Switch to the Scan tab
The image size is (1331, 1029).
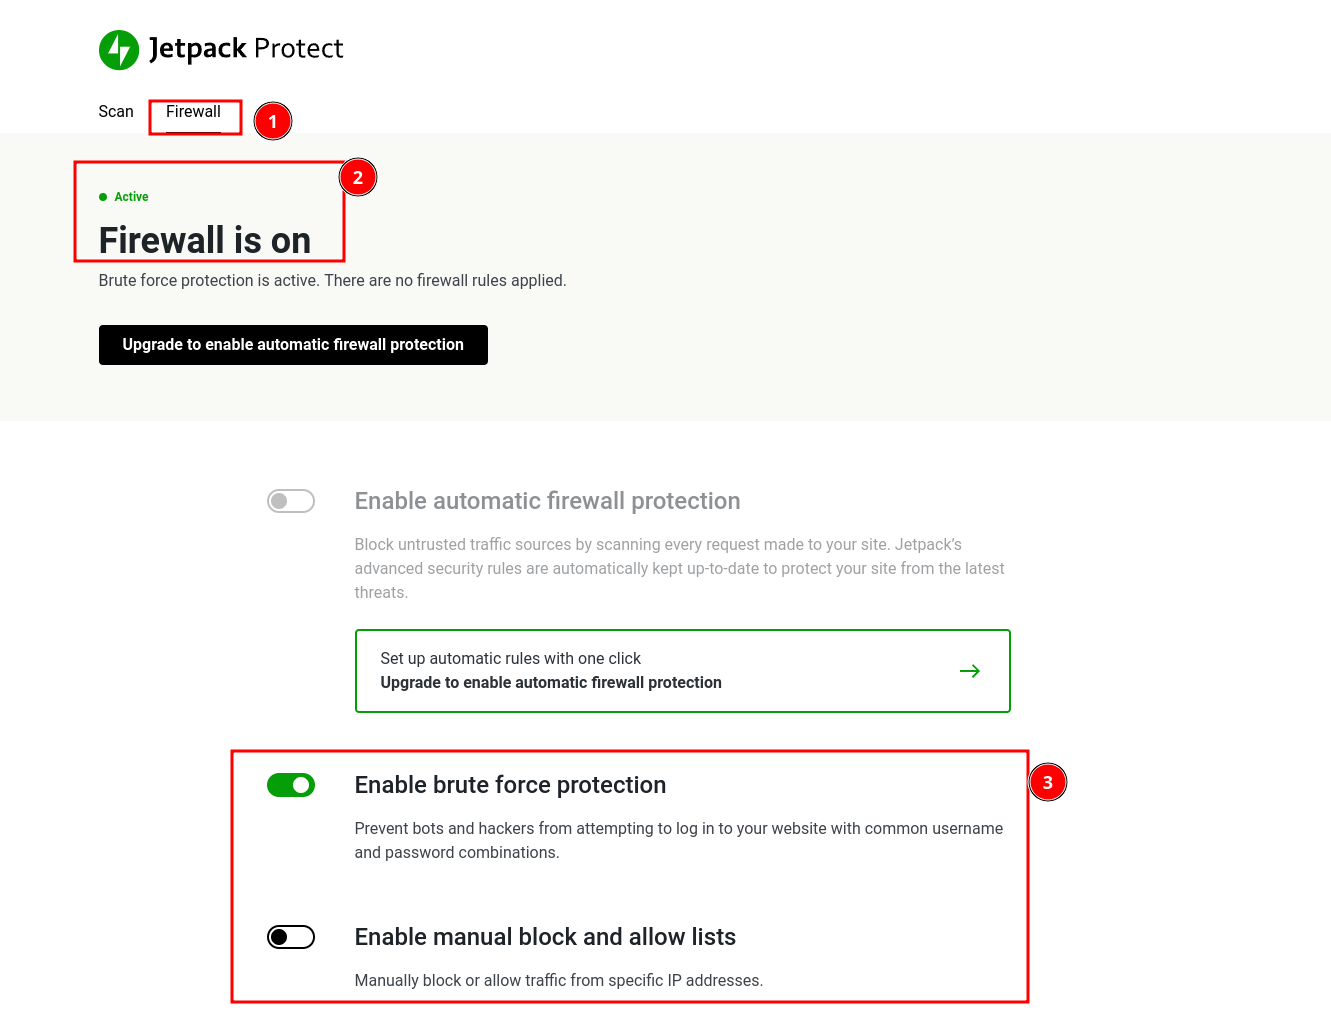pos(116,112)
